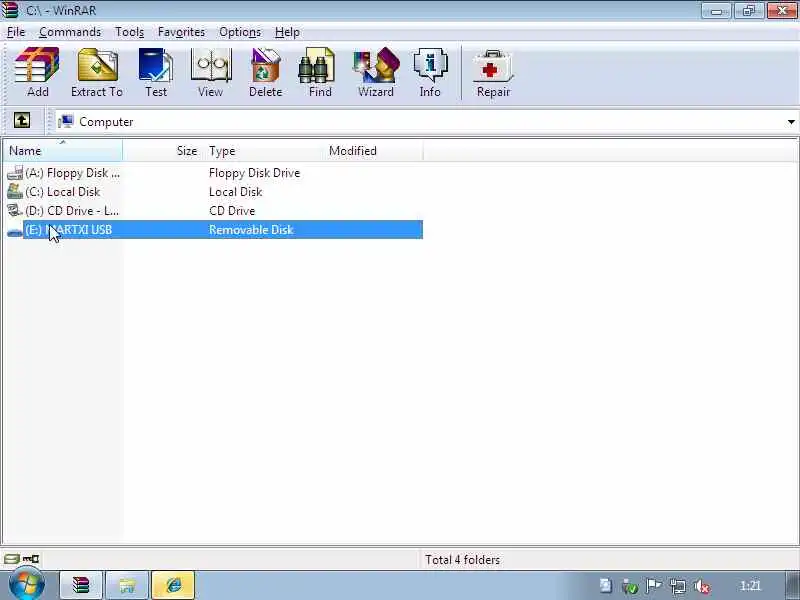The image size is (800, 600).
Task: Click the key password icon in status bar
Action: (31, 559)
